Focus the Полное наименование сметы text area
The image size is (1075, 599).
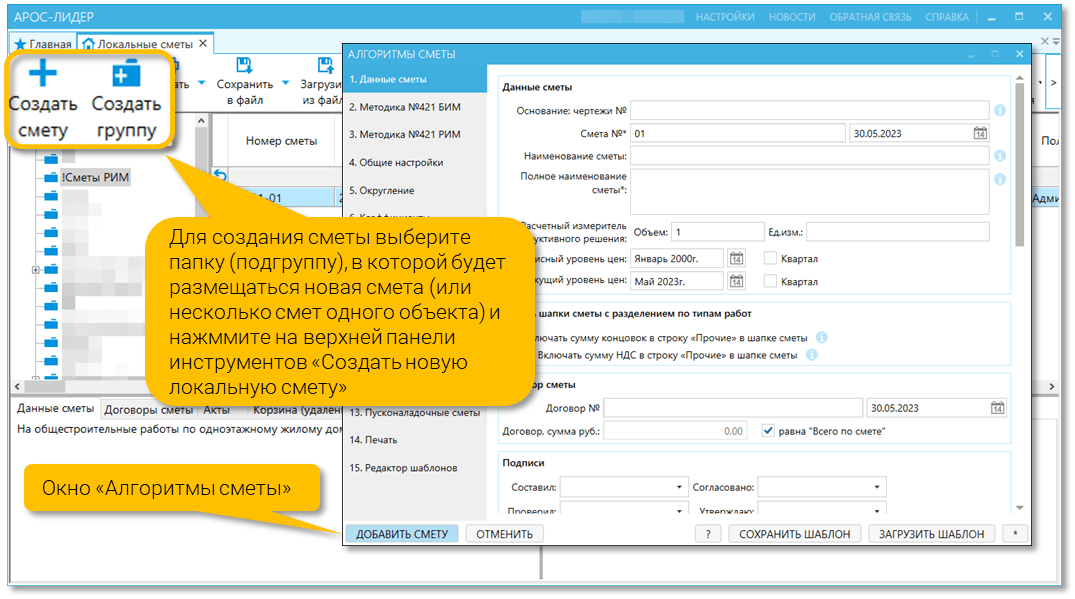pyautogui.click(x=809, y=192)
